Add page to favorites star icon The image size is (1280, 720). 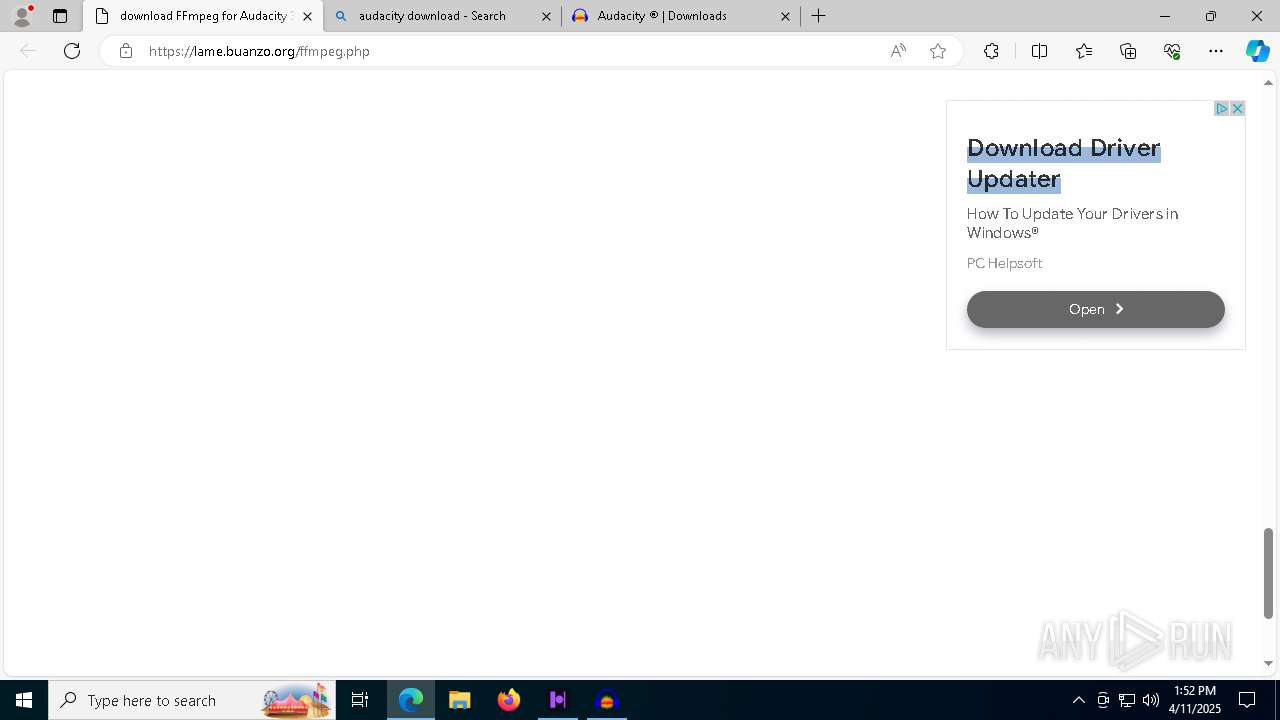coord(938,51)
